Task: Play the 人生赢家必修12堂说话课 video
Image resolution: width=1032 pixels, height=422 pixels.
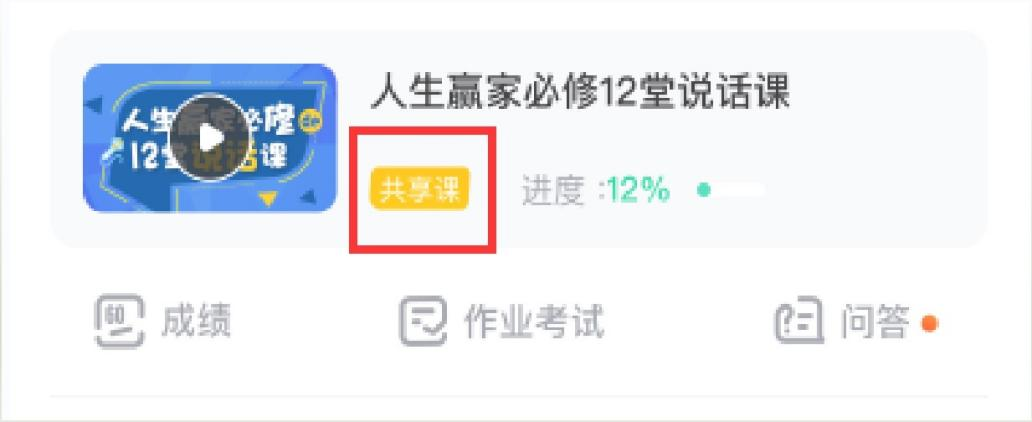Action: pos(211,138)
